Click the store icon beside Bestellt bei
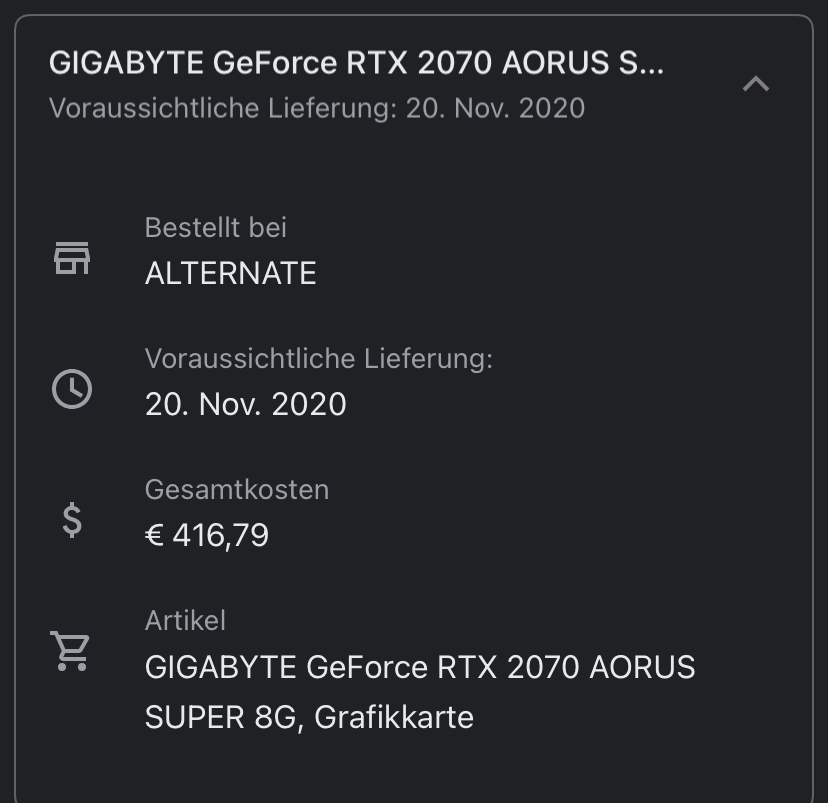The image size is (828, 803). 71,258
